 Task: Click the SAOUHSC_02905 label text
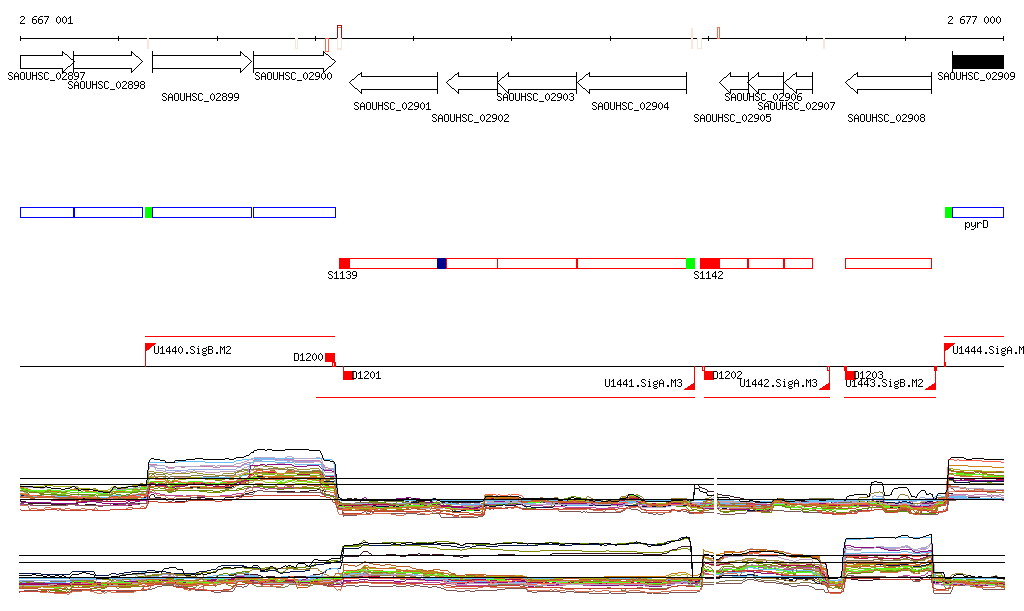tap(732, 118)
